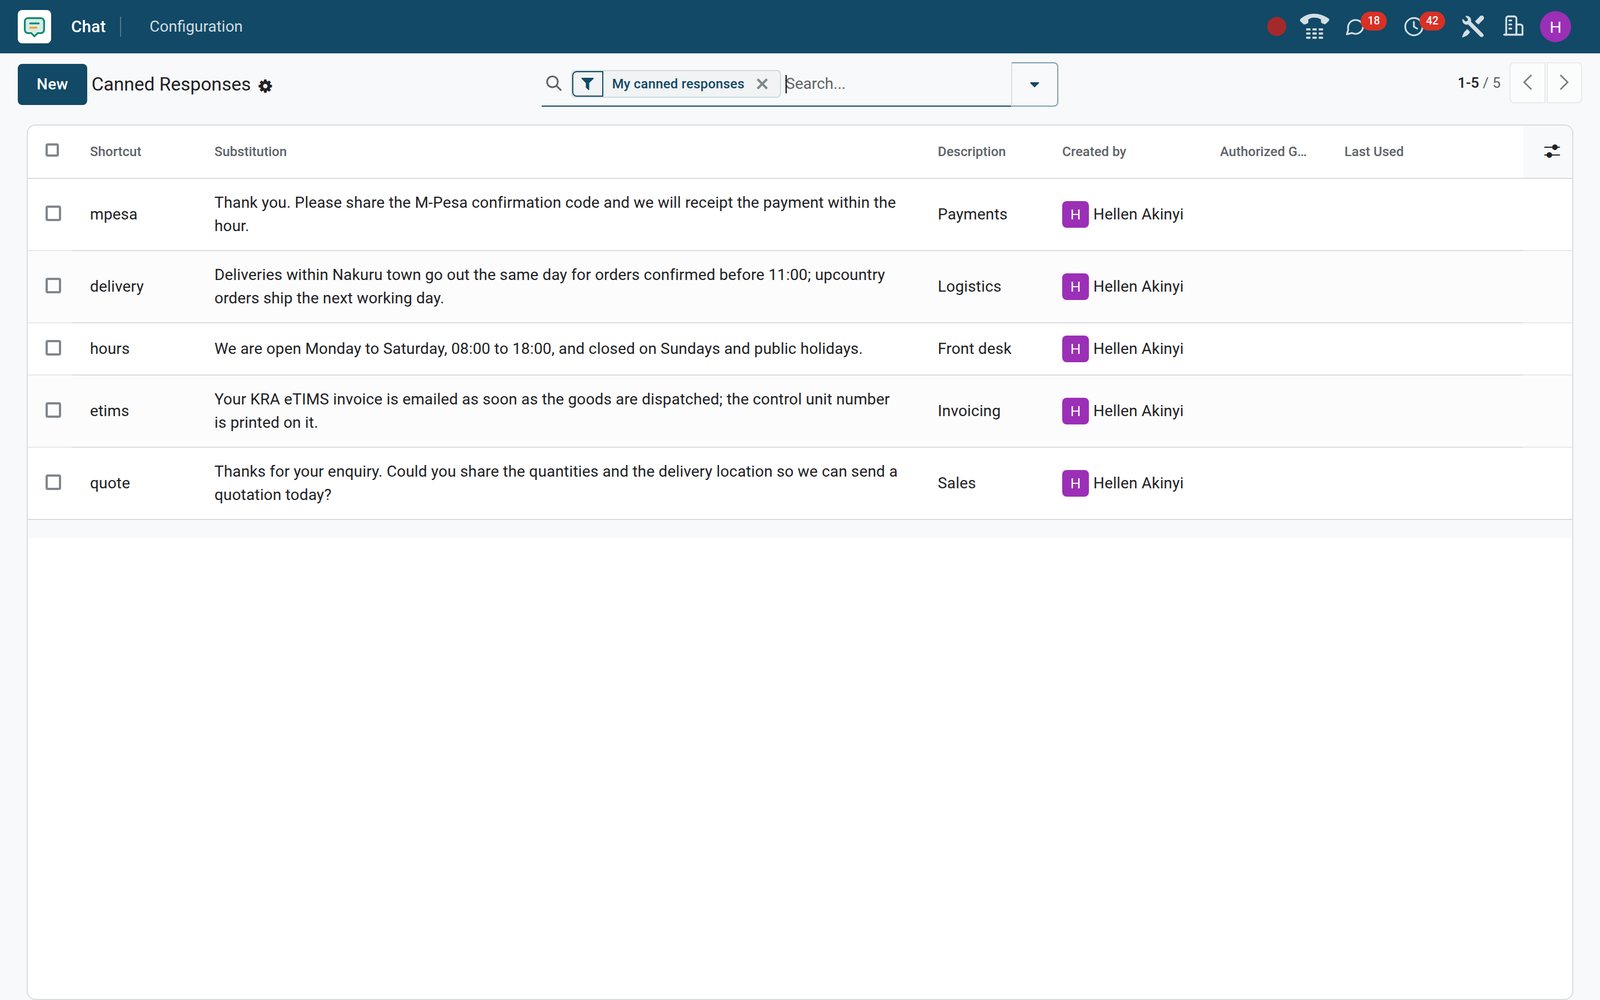The height and width of the screenshot is (1000, 1600).
Task: Click the Invoicing description cell
Action: pyautogui.click(x=969, y=411)
